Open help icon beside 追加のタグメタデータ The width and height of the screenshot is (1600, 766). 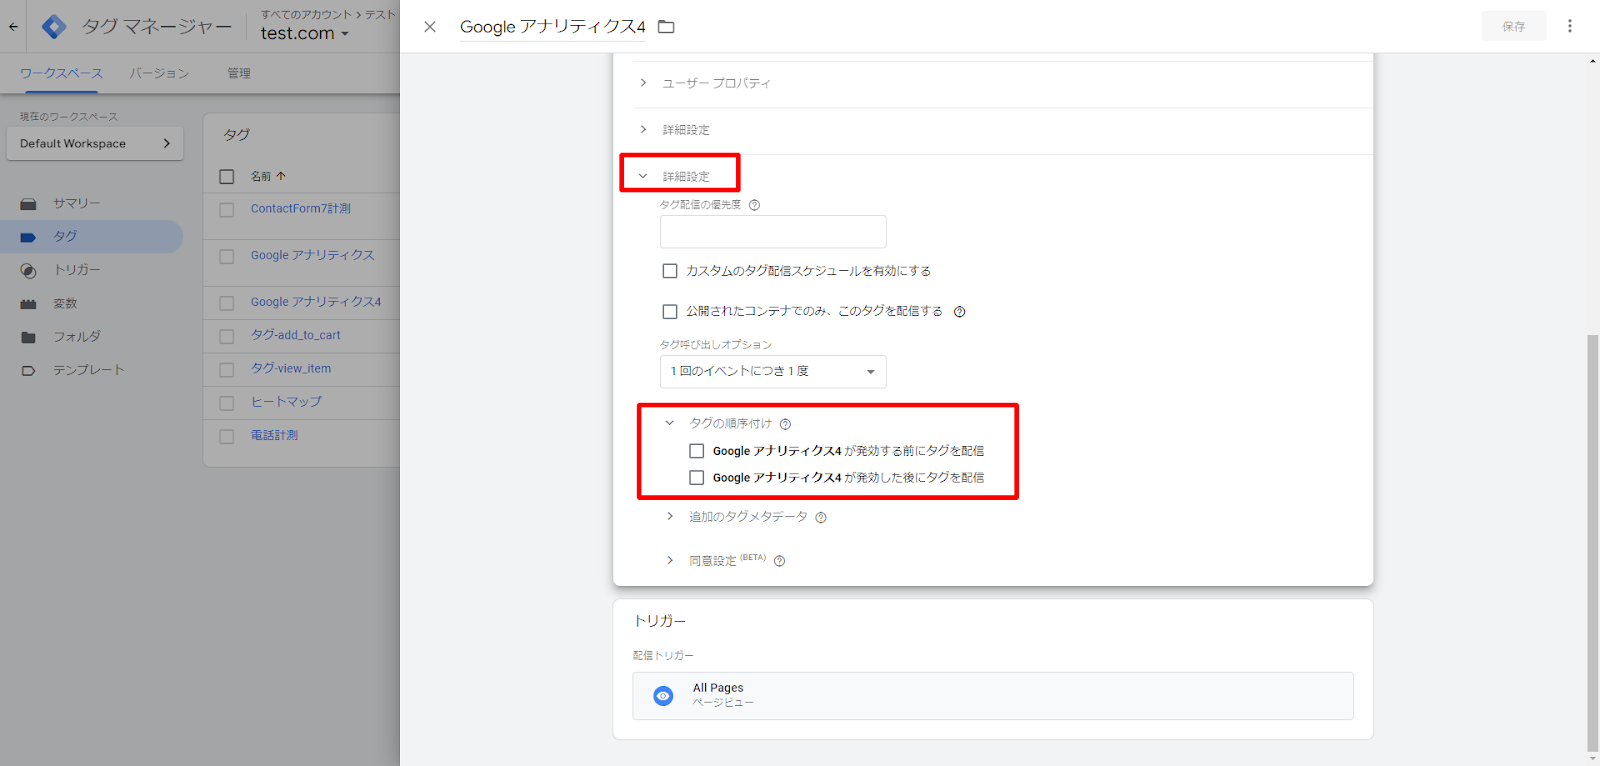click(821, 518)
